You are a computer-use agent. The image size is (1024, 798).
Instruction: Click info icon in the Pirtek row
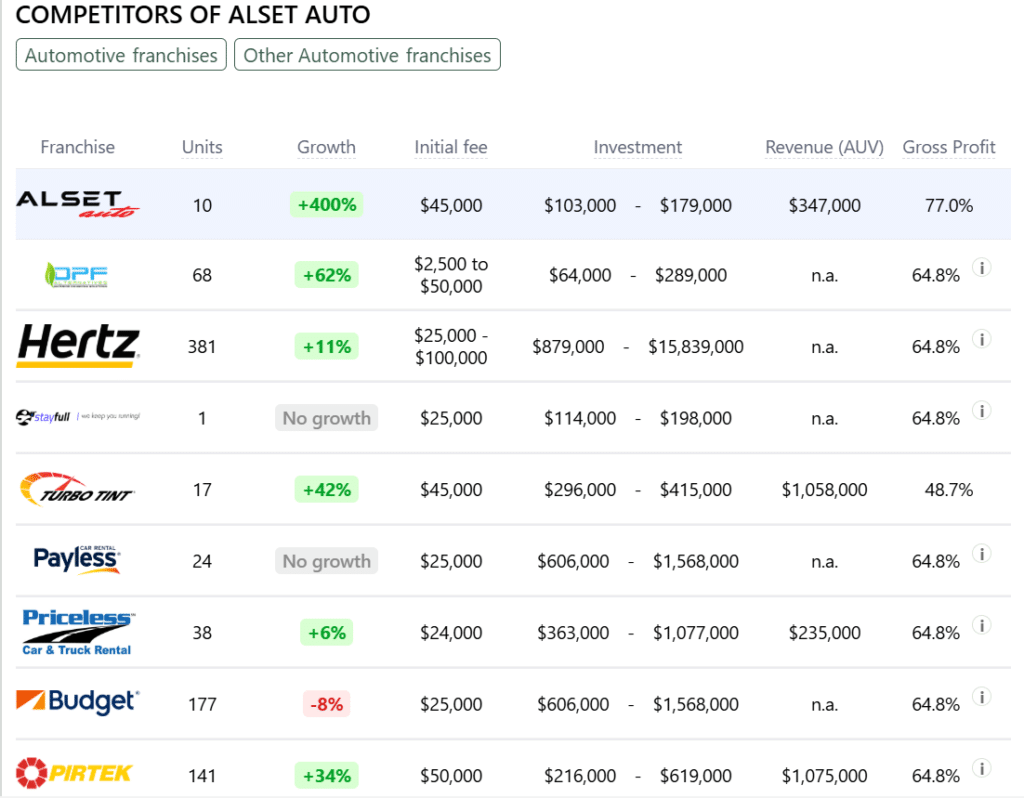pos(982,768)
